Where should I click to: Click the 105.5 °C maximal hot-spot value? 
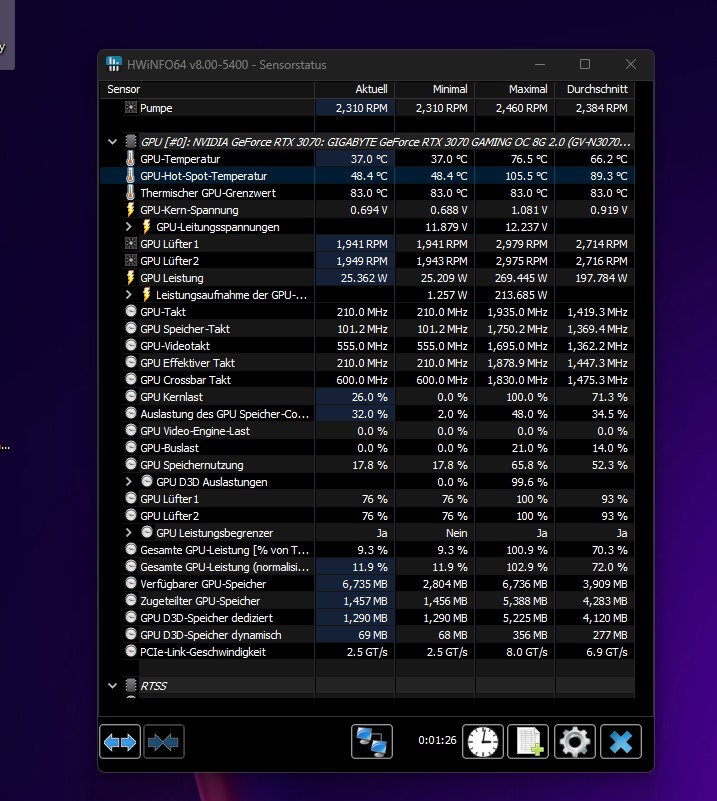point(526,176)
